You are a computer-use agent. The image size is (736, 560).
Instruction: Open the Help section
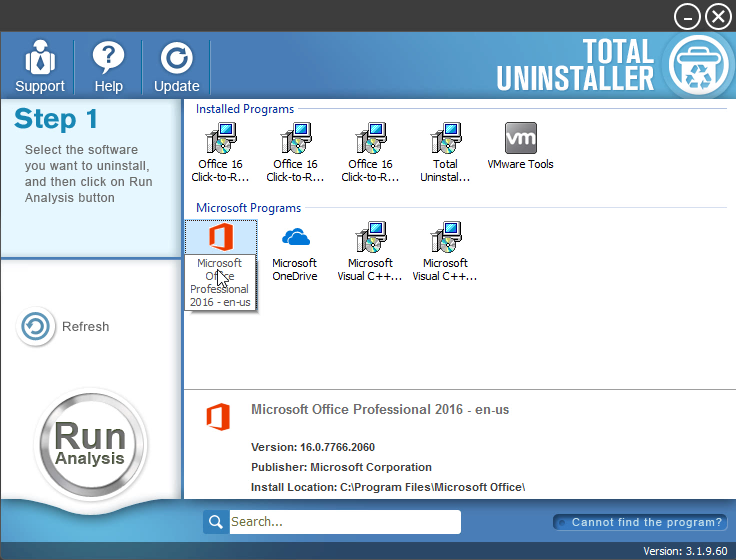click(x=108, y=67)
